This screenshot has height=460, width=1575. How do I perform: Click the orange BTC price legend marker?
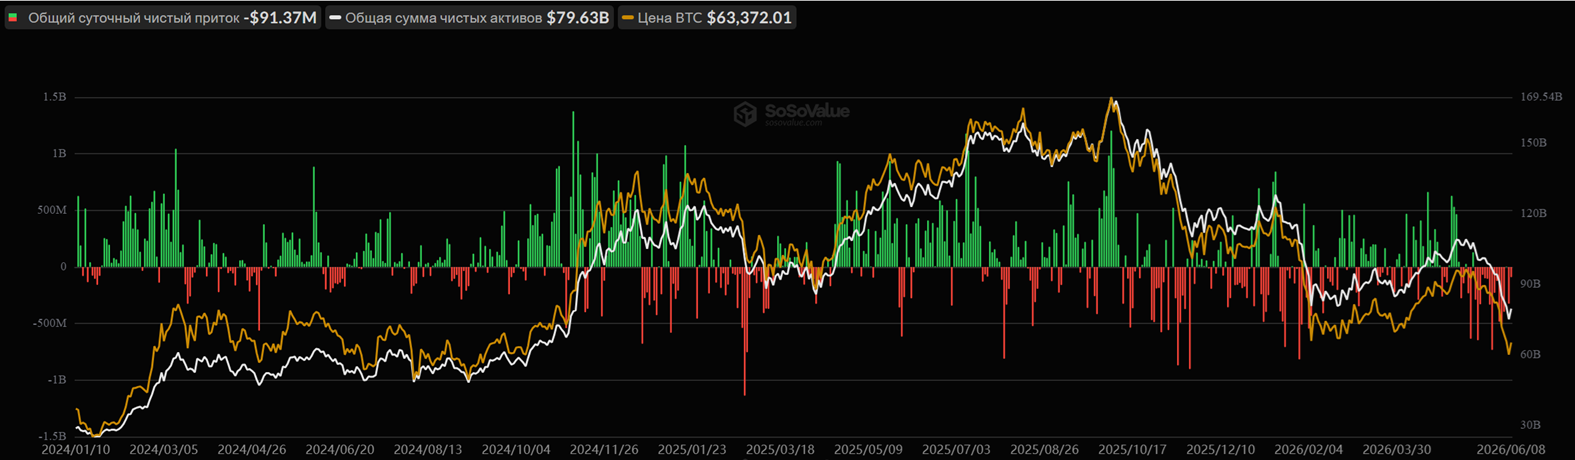click(627, 18)
